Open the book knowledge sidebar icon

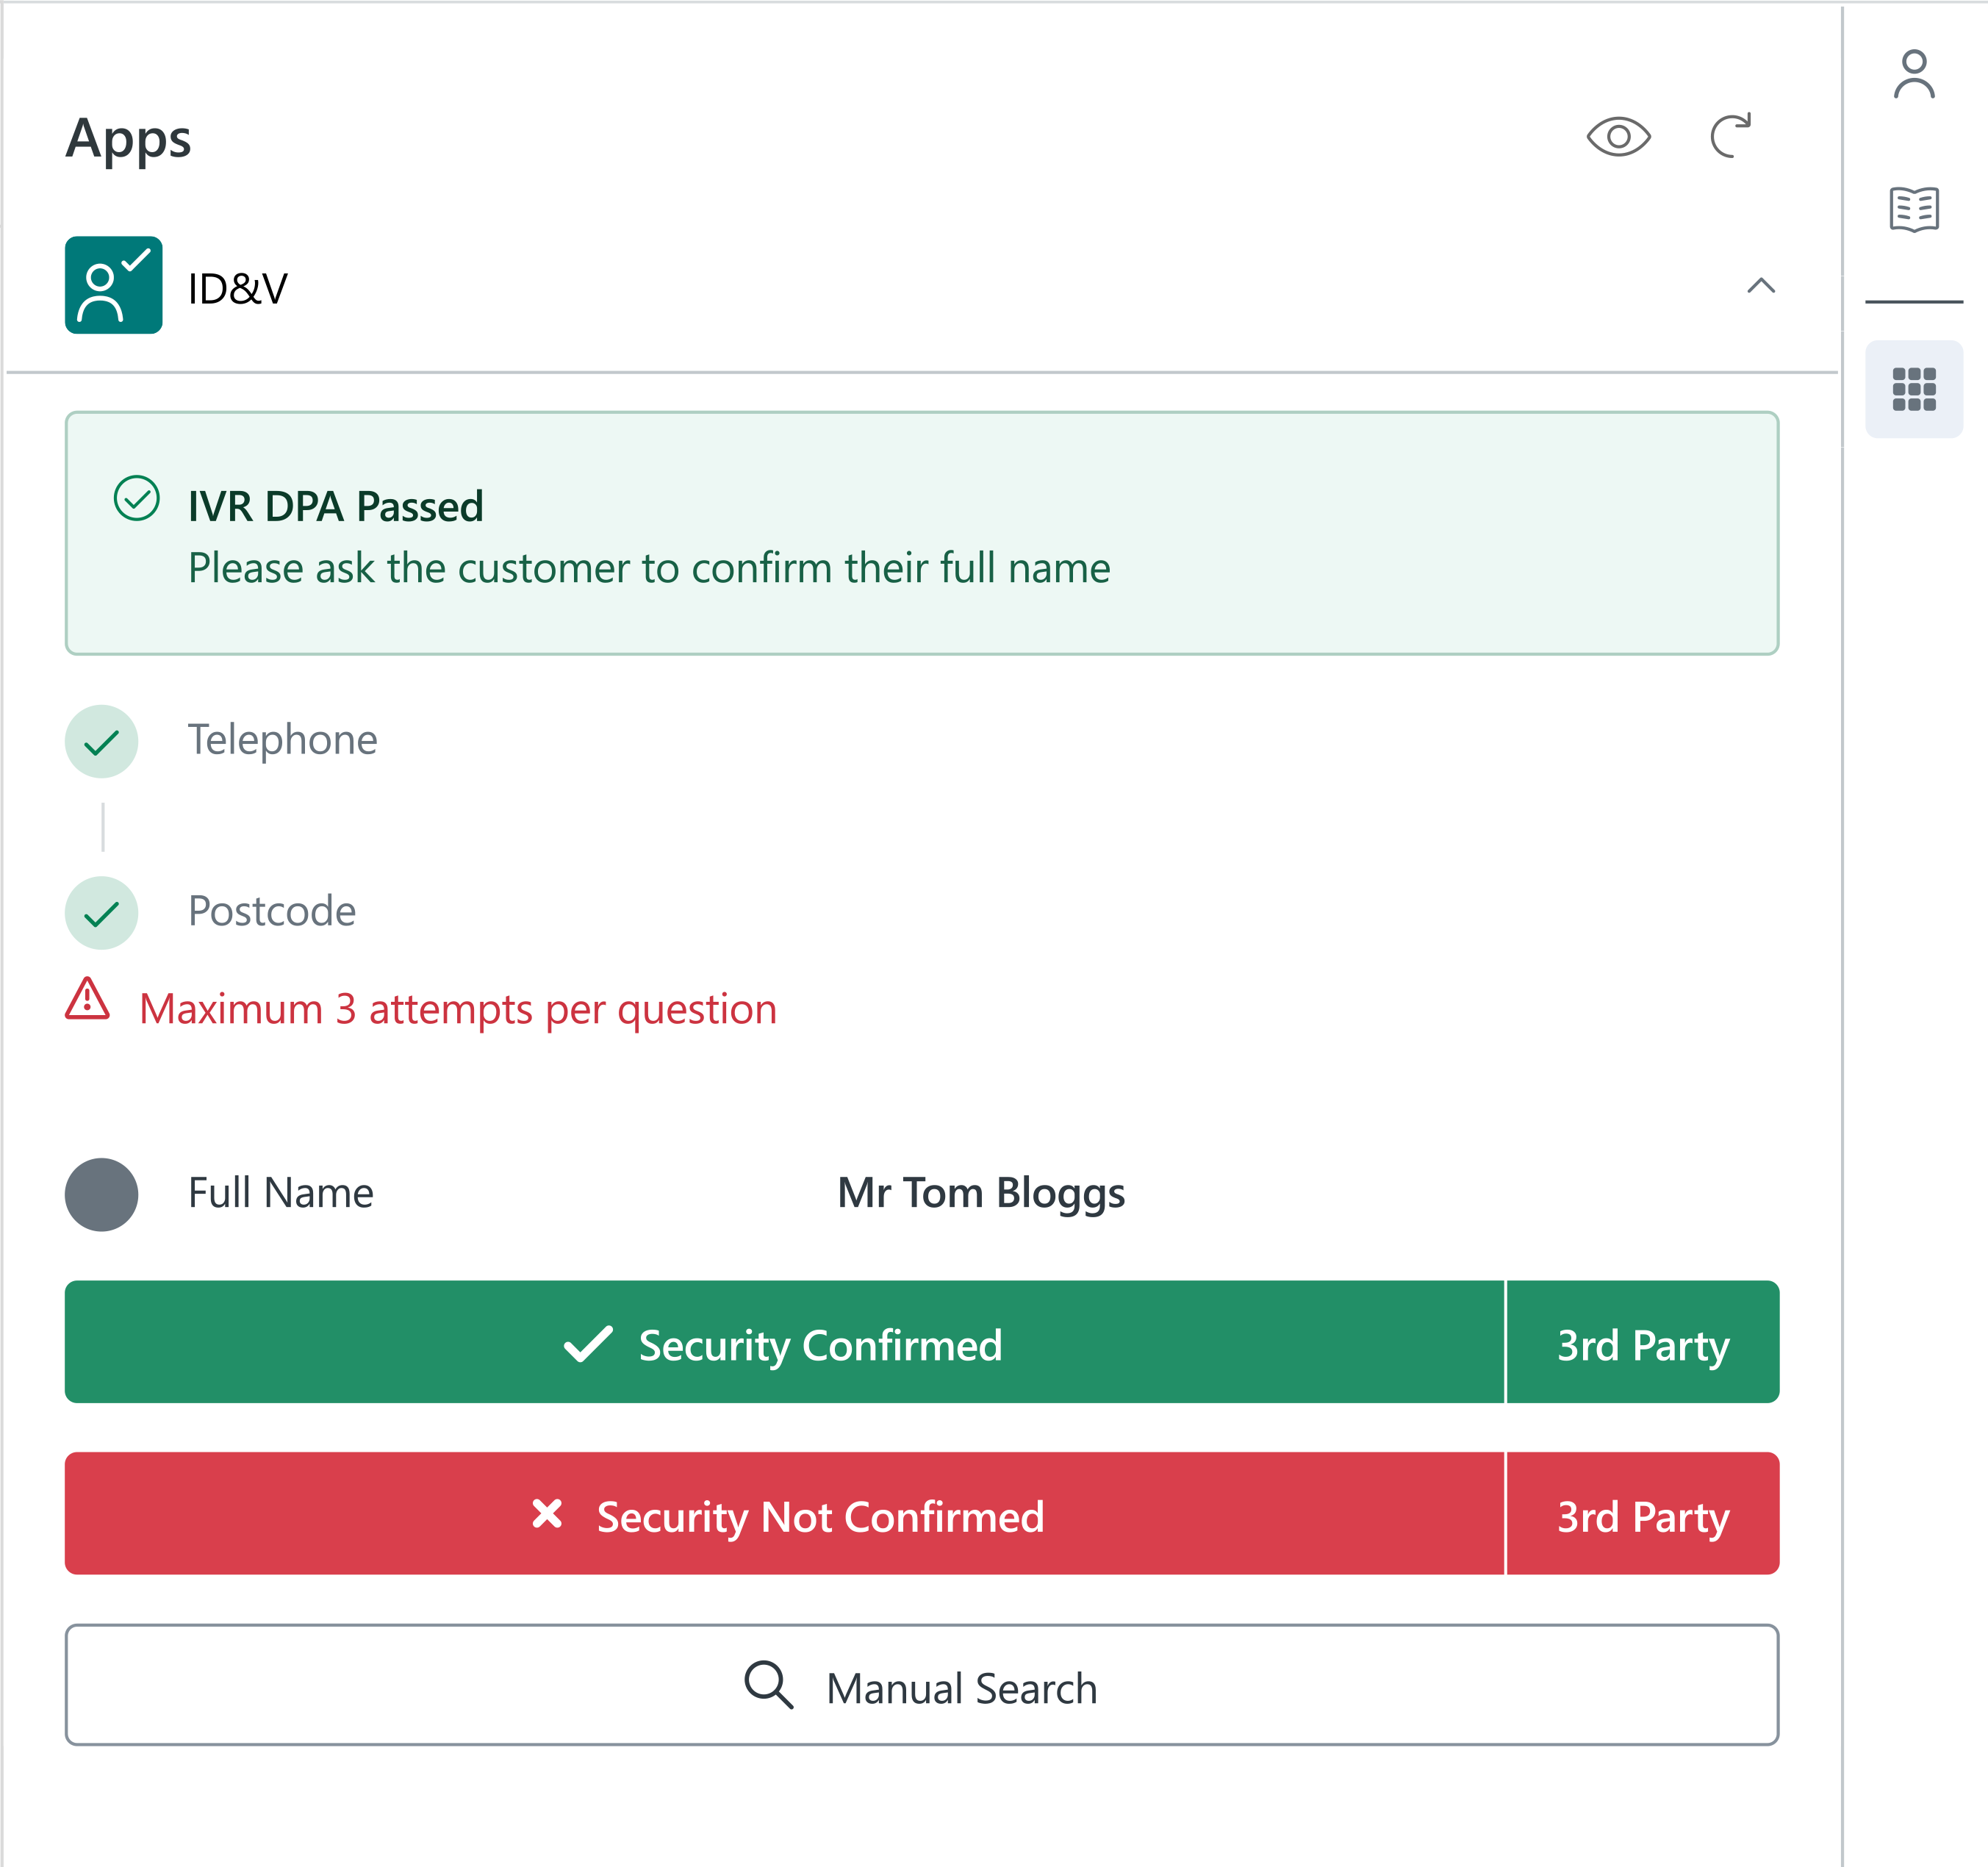[1913, 209]
